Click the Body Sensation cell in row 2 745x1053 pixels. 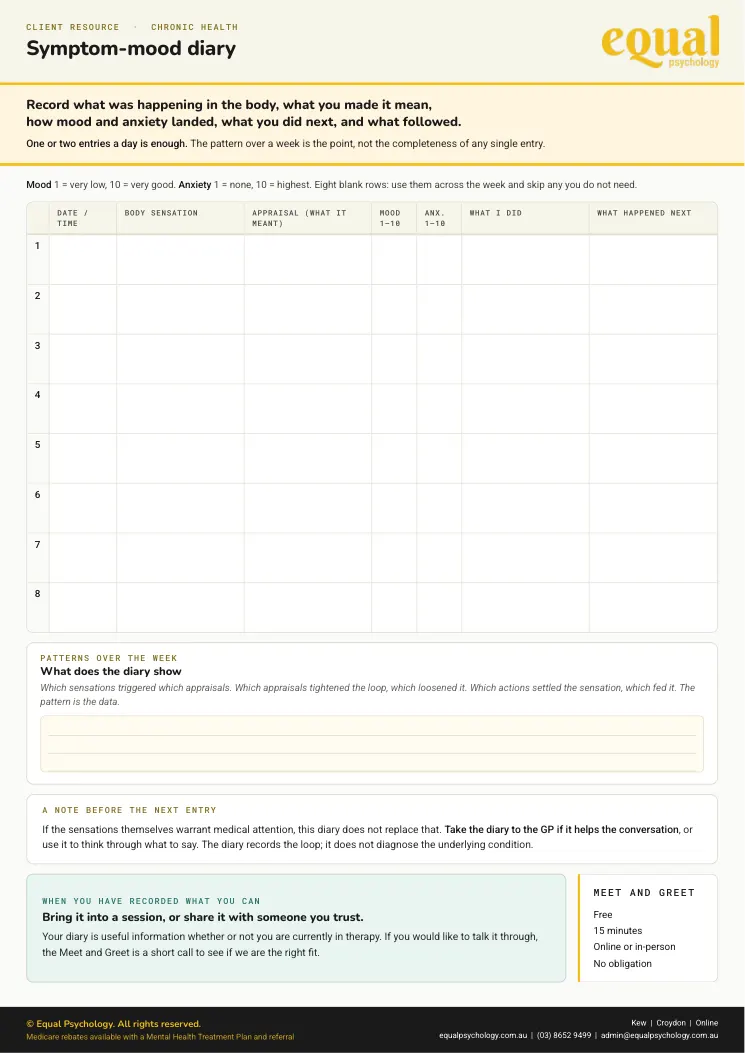[180, 309]
